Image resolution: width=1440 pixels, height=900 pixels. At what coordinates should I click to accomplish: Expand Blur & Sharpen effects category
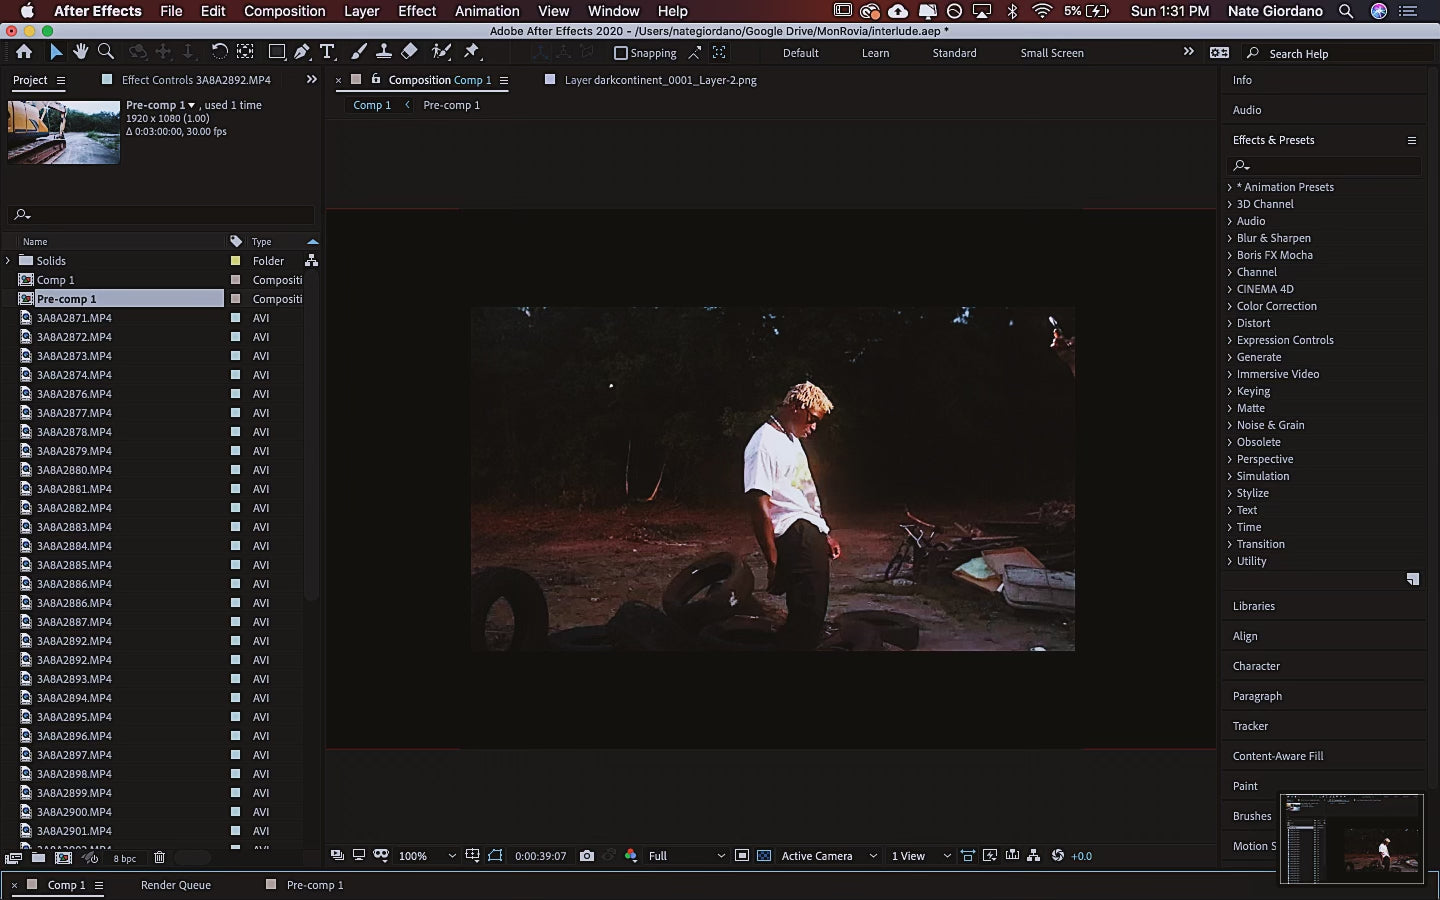1230,238
